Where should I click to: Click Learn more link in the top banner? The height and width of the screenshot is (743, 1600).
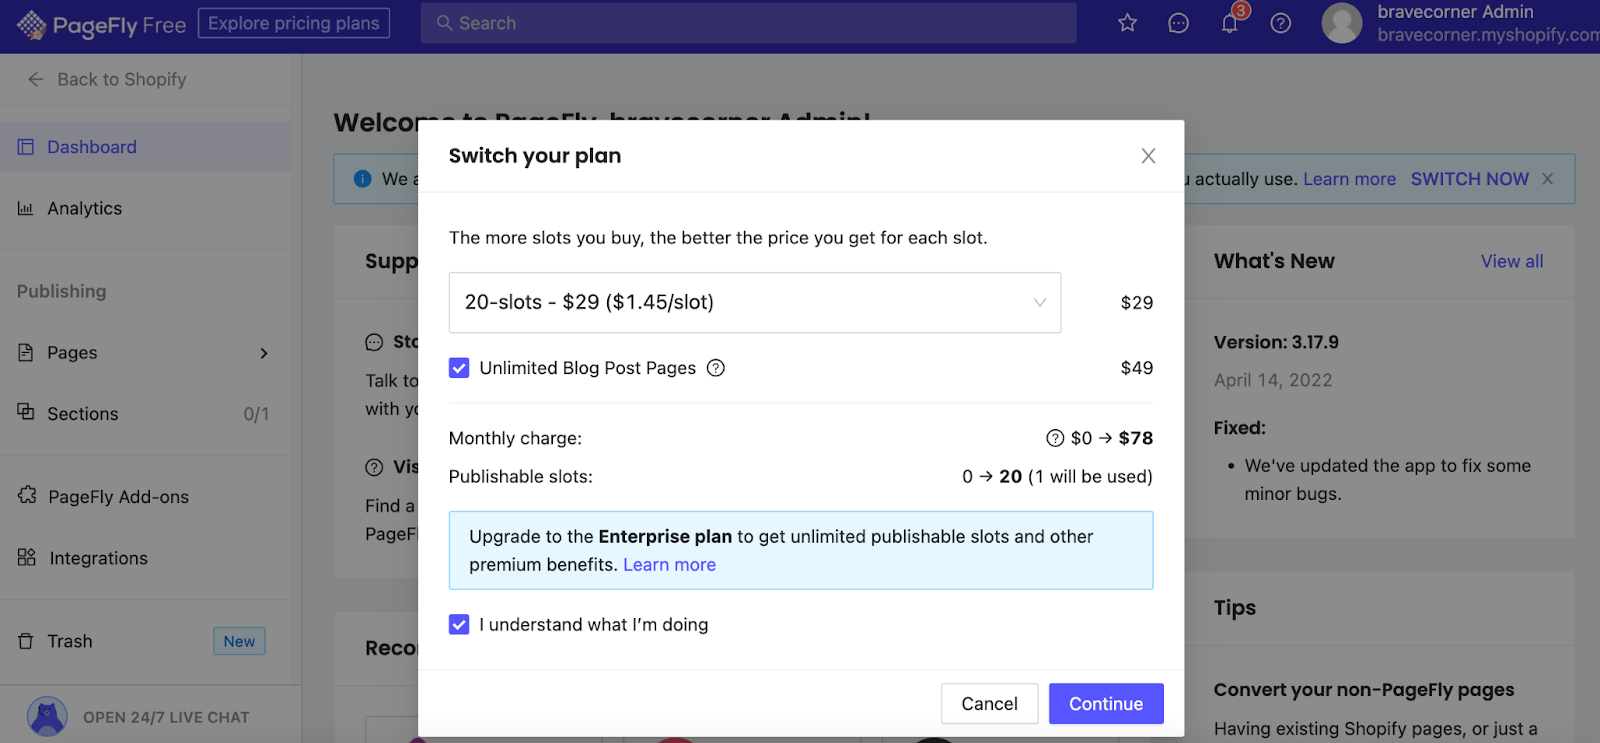1349,179
